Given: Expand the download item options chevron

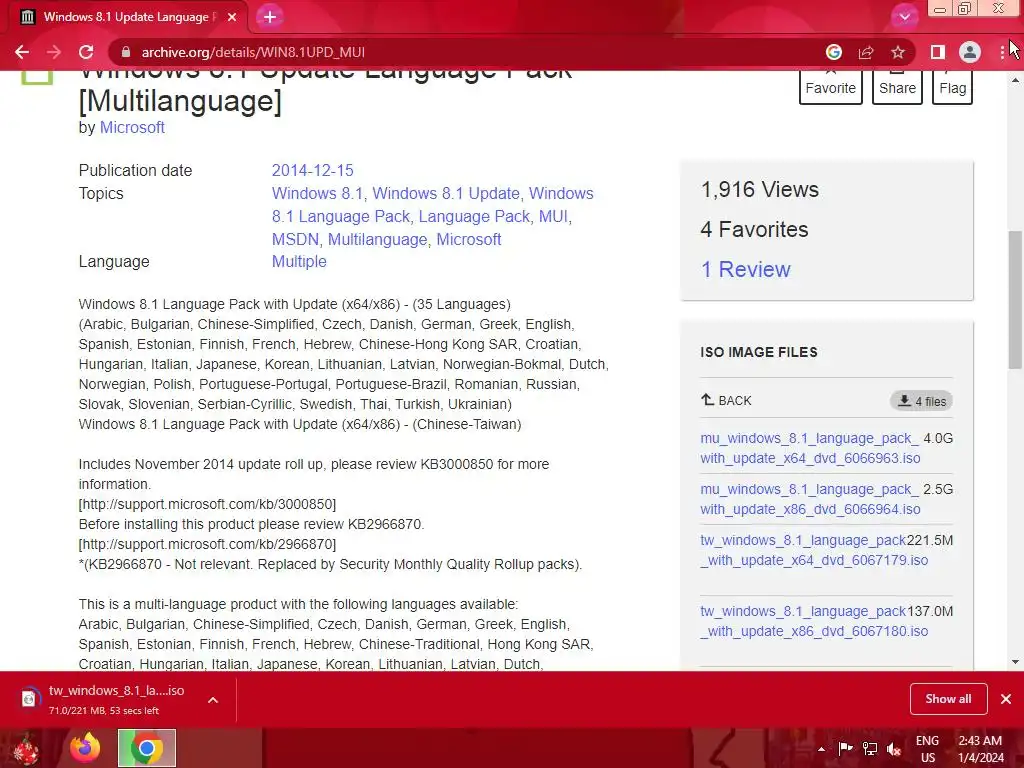Looking at the screenshot, I should point(213,699).
